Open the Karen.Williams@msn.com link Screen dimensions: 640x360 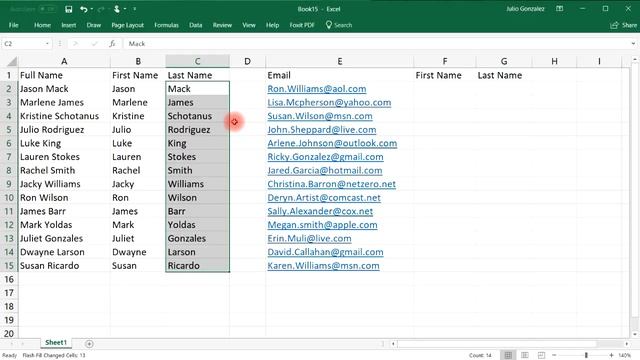pos(323,266)
